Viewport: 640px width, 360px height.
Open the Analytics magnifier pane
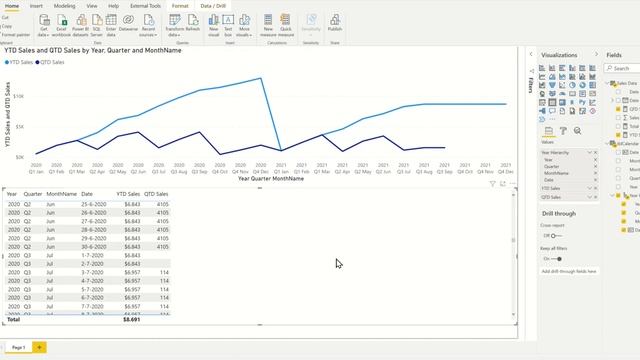click(x=577, y=131)
